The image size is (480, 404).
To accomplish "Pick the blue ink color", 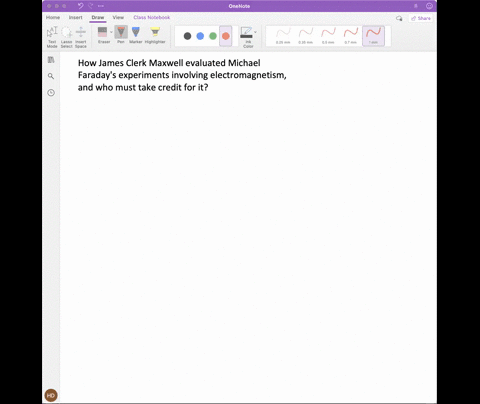I will pyautogui.click(x=200, y=36).
